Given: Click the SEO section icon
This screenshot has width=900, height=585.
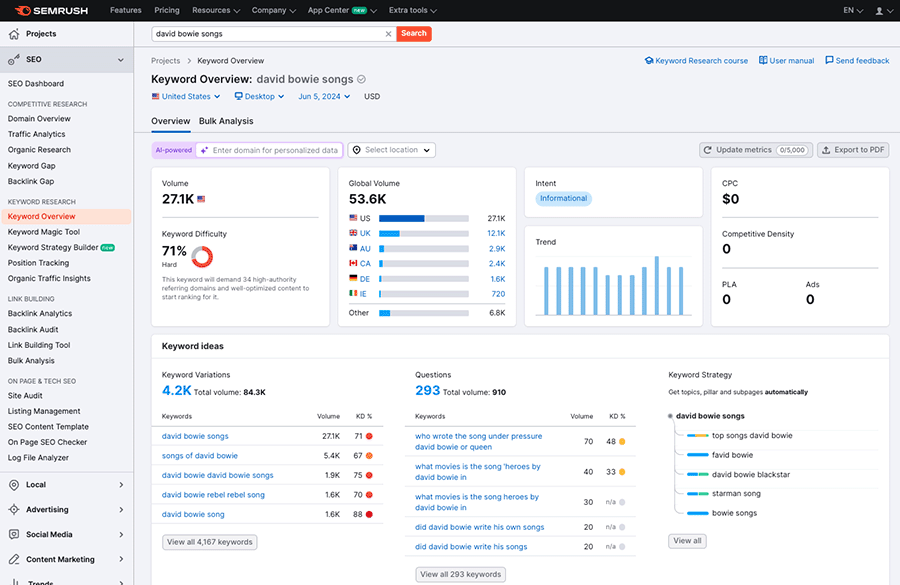Looking at the screenshot, I should [x=14, y=59].
